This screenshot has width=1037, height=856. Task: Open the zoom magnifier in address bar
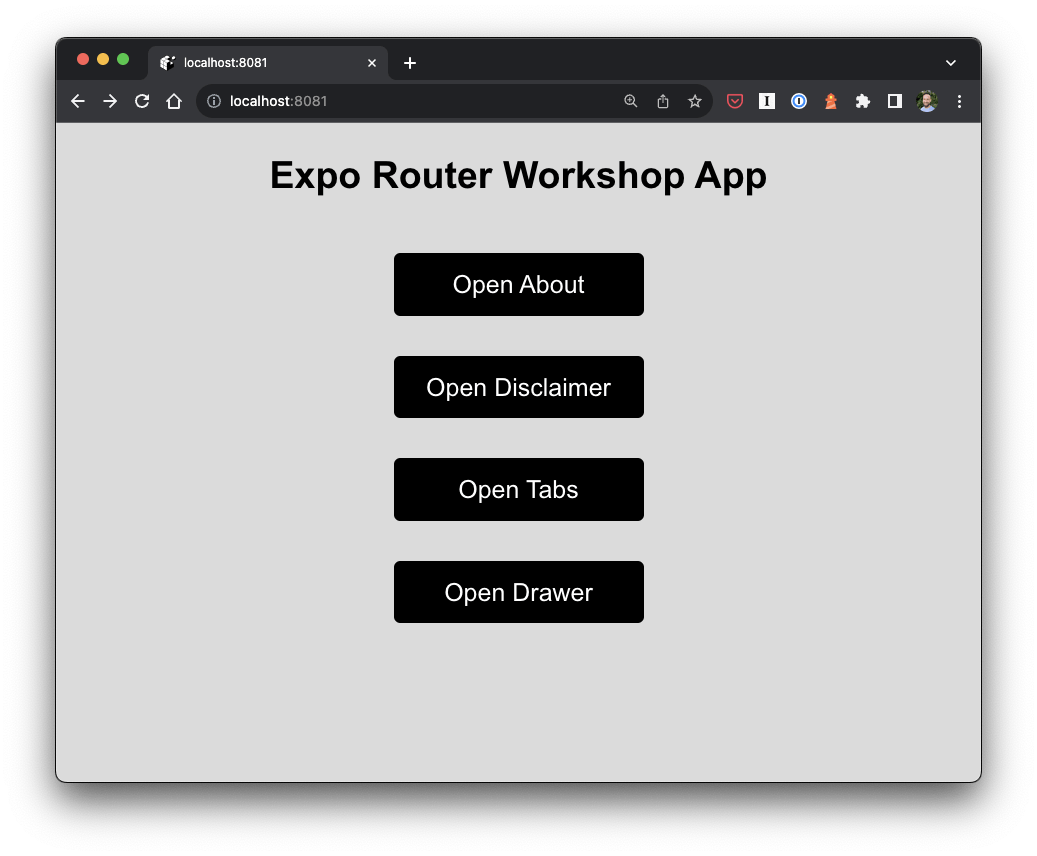coord(631,101)
